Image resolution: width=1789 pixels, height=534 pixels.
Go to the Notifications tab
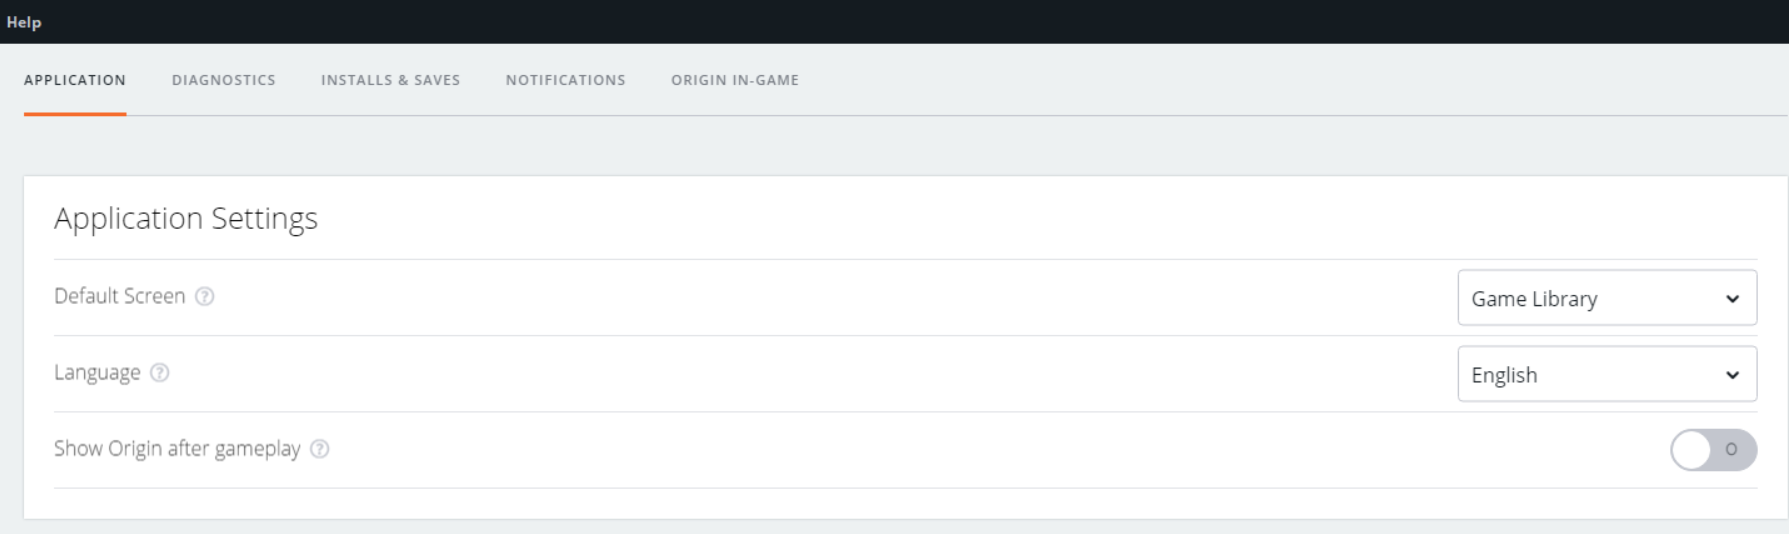[566, 80]
